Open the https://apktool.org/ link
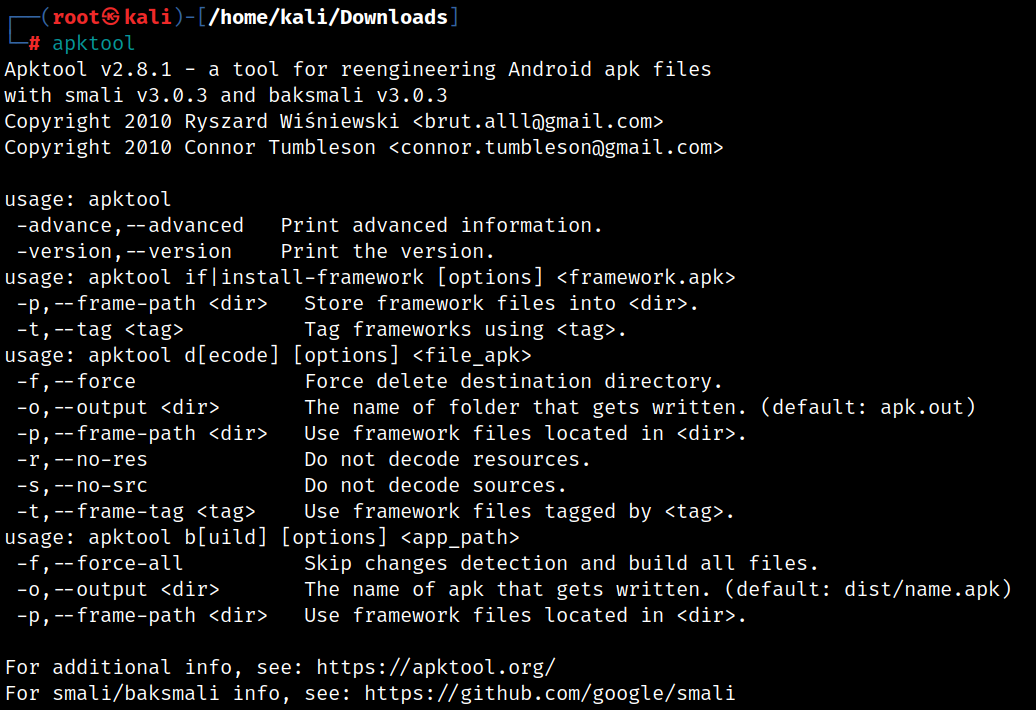The image size is (1036, 710). pos(436,667)
